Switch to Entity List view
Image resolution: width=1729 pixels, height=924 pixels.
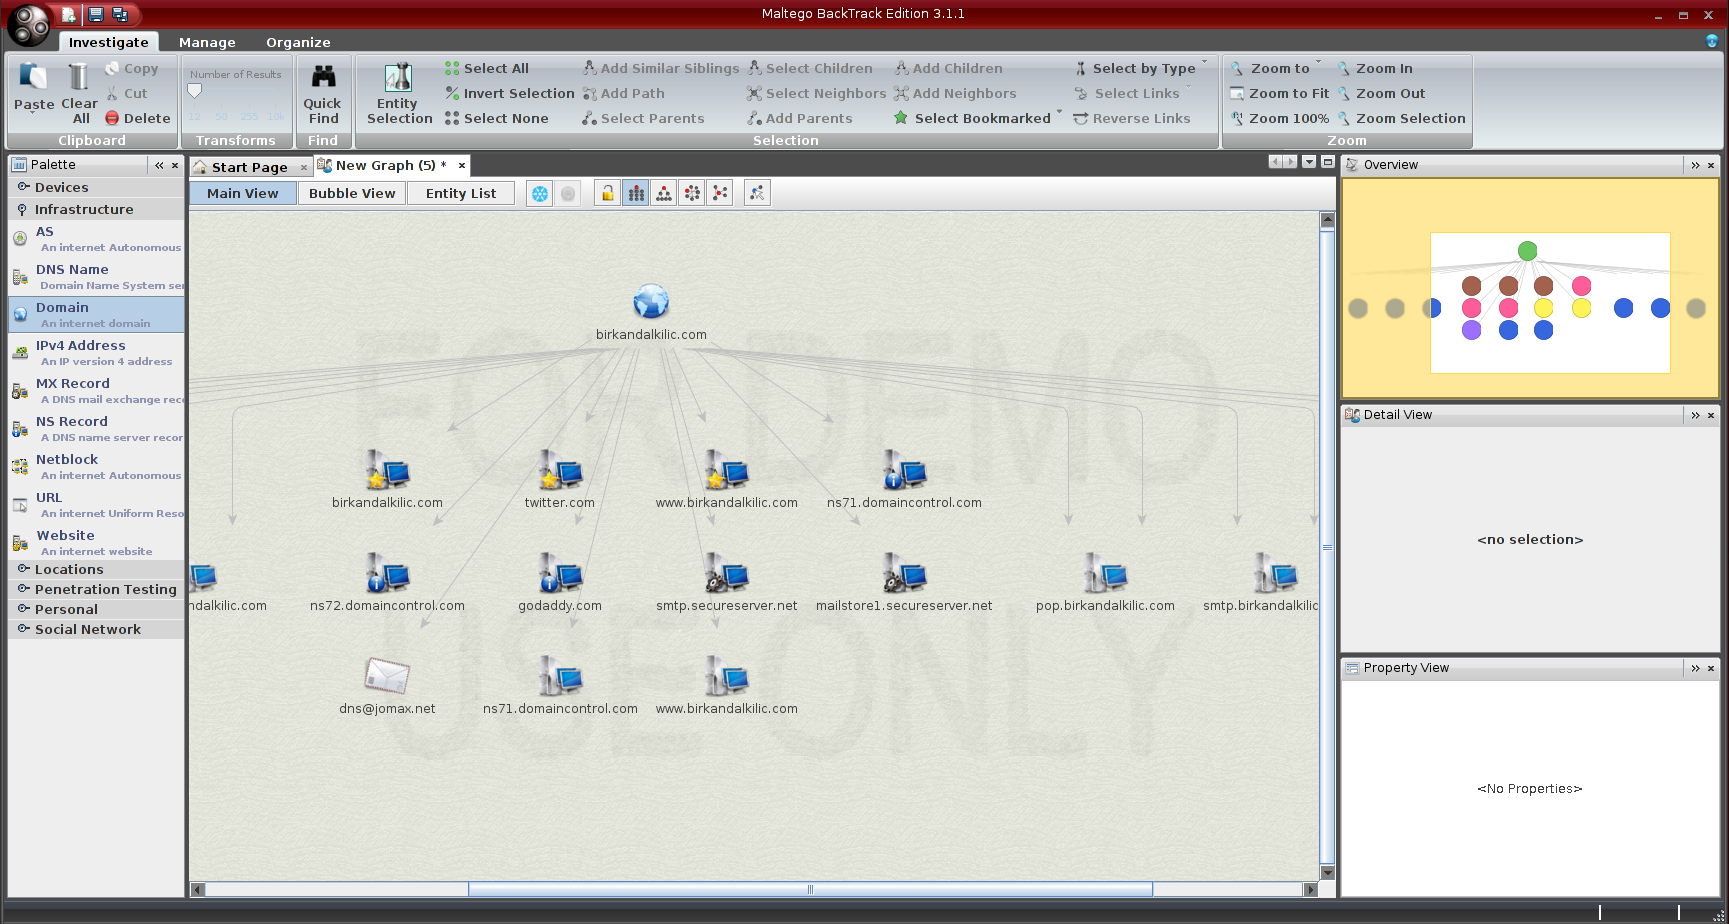(x=460, y=193)
